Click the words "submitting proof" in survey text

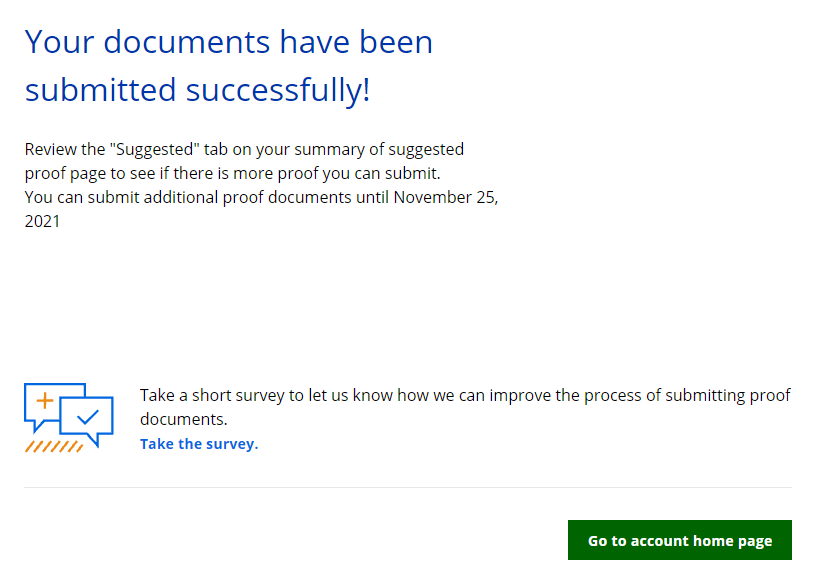click(734, 395)
